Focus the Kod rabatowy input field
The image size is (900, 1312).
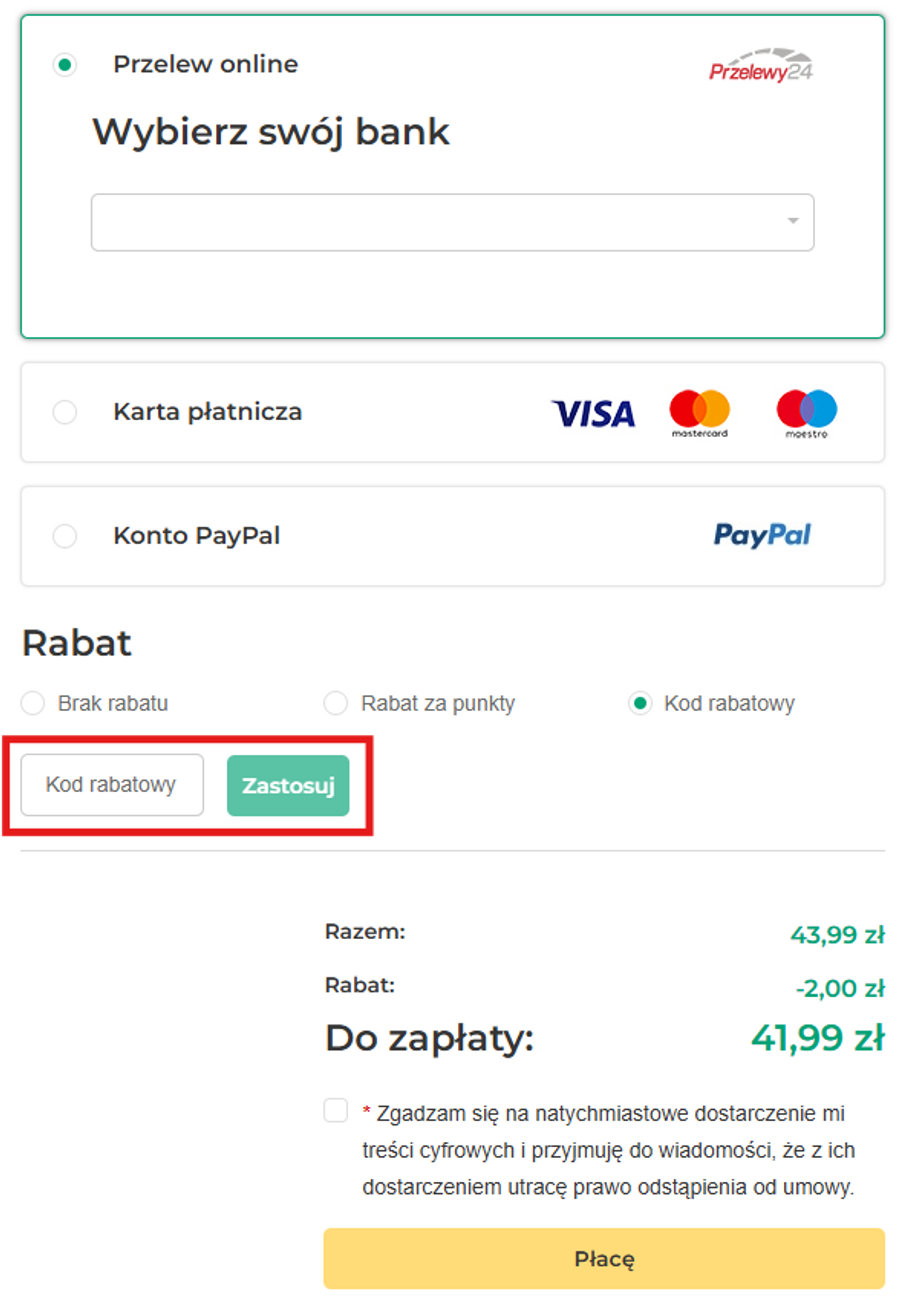point(112,785)
